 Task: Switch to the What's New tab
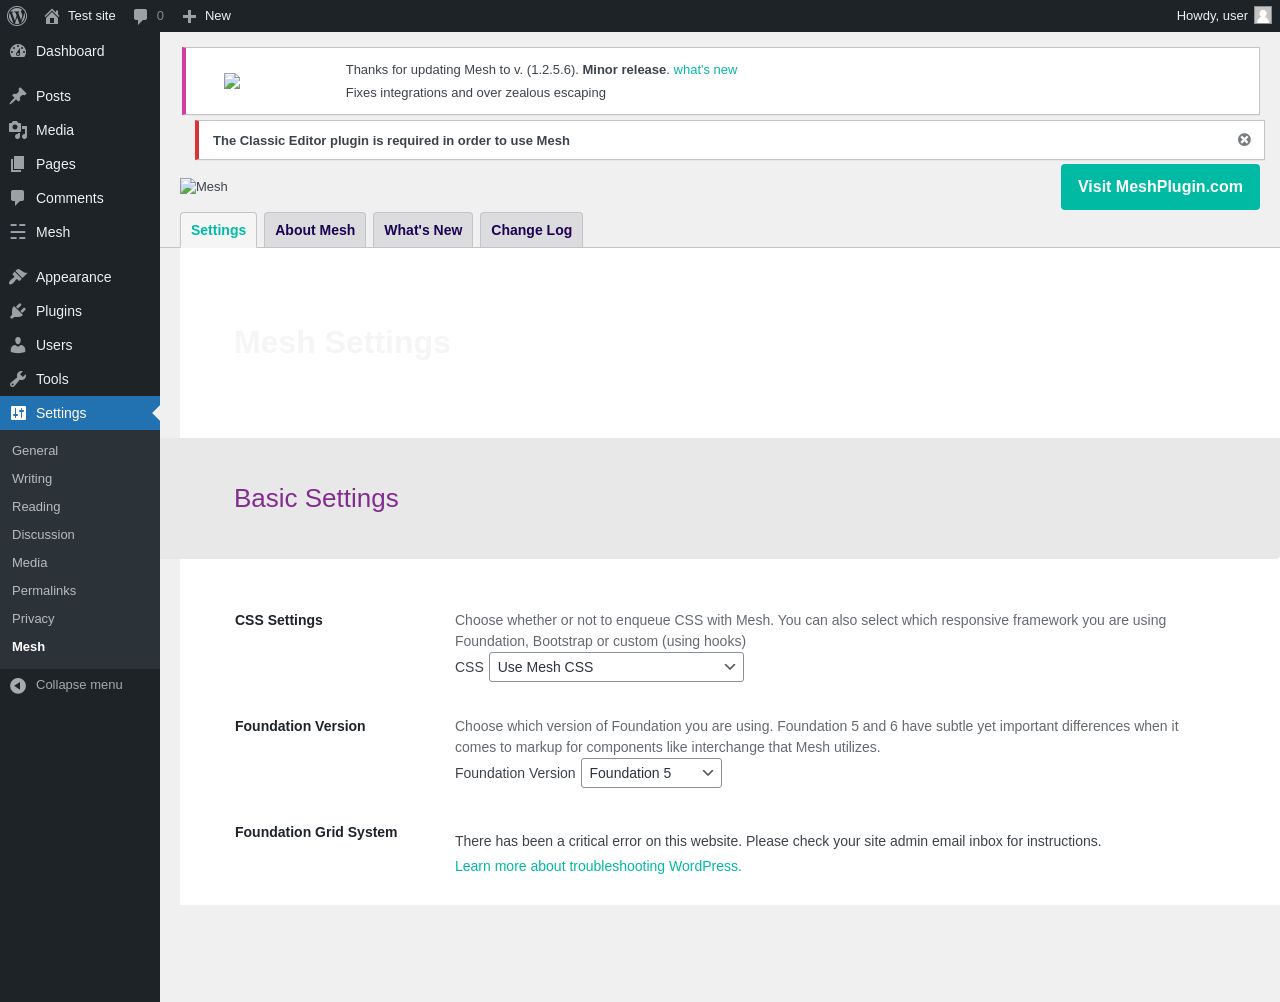(x=423, y=230)
